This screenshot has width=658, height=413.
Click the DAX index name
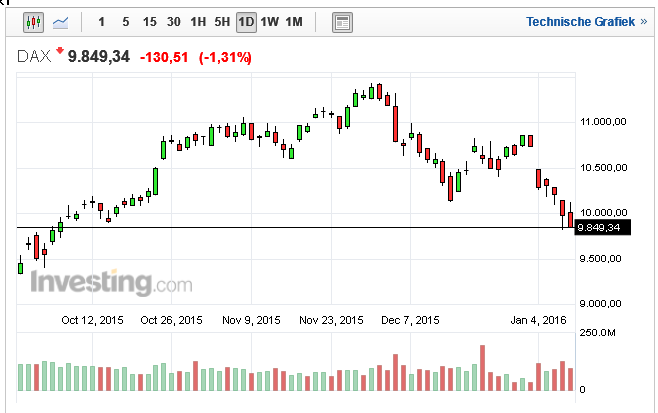pyautogui.click(x=34, y=56)
